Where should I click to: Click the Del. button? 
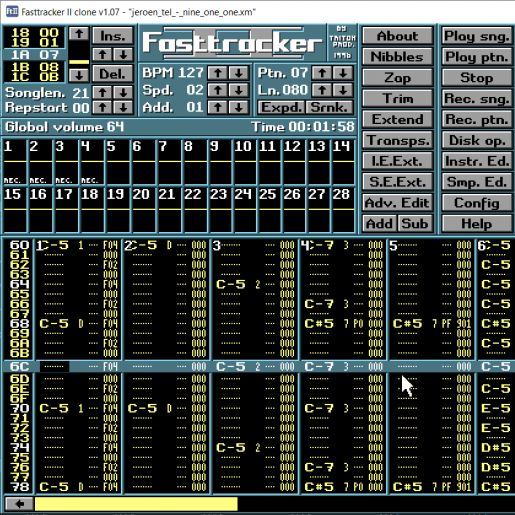click(113, 74)
